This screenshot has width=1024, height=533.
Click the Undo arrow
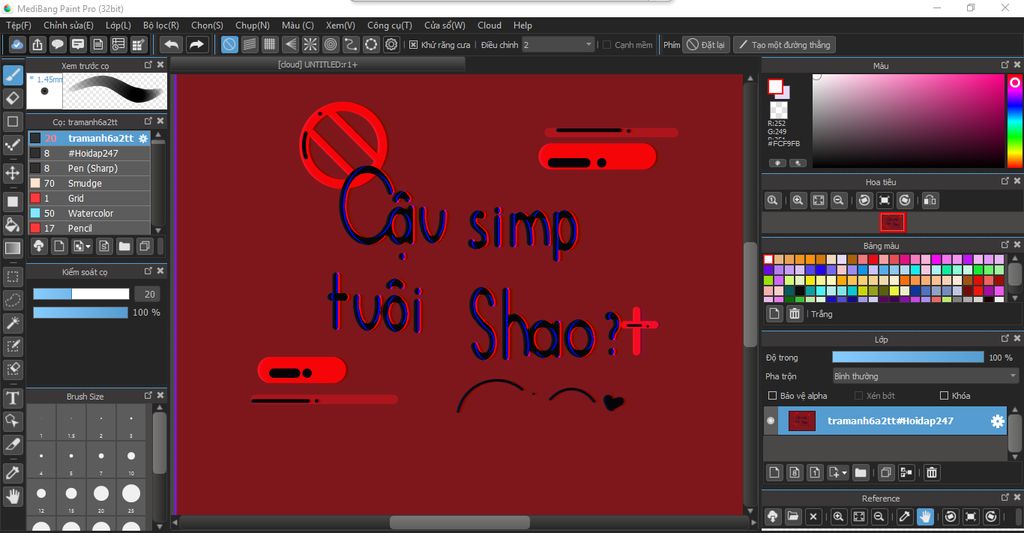(x=171, y=44)
